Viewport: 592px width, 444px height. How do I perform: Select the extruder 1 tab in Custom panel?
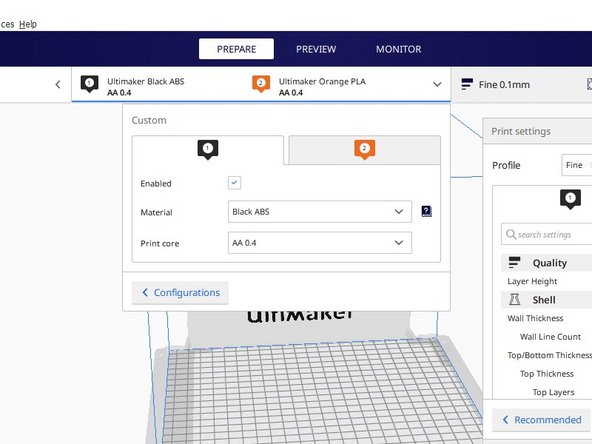coord(208,150)
